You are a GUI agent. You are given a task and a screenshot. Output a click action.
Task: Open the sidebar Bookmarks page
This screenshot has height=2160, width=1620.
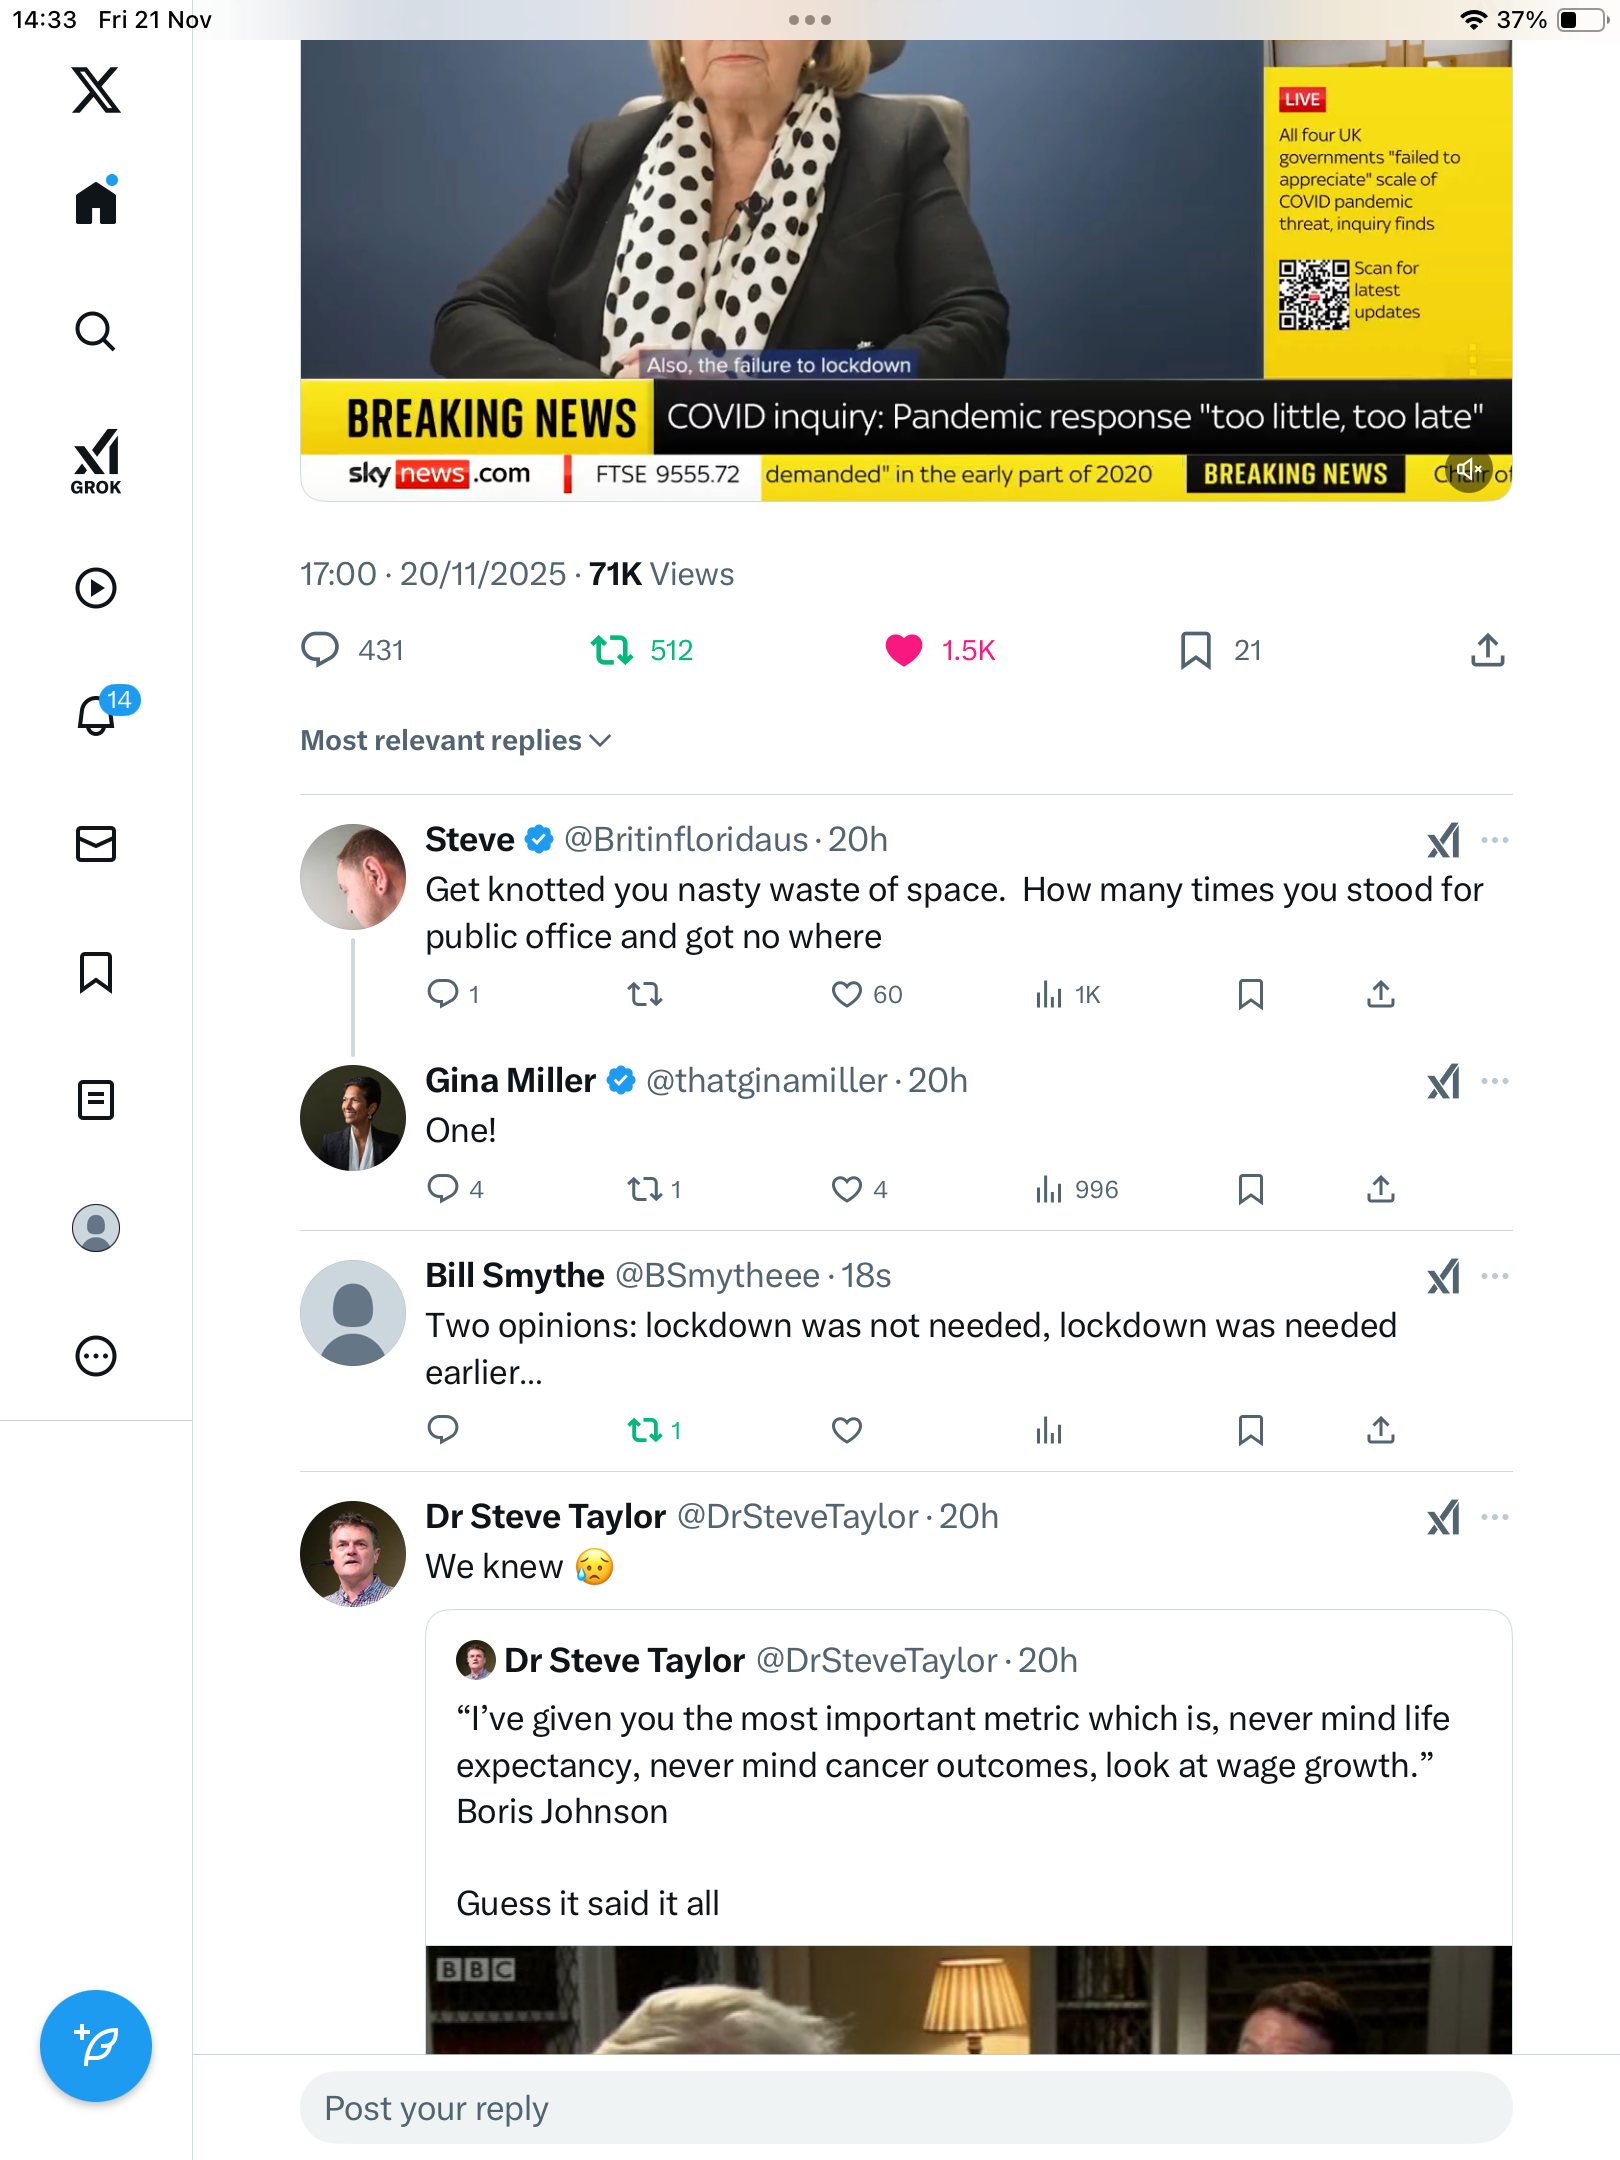(96, 972)
